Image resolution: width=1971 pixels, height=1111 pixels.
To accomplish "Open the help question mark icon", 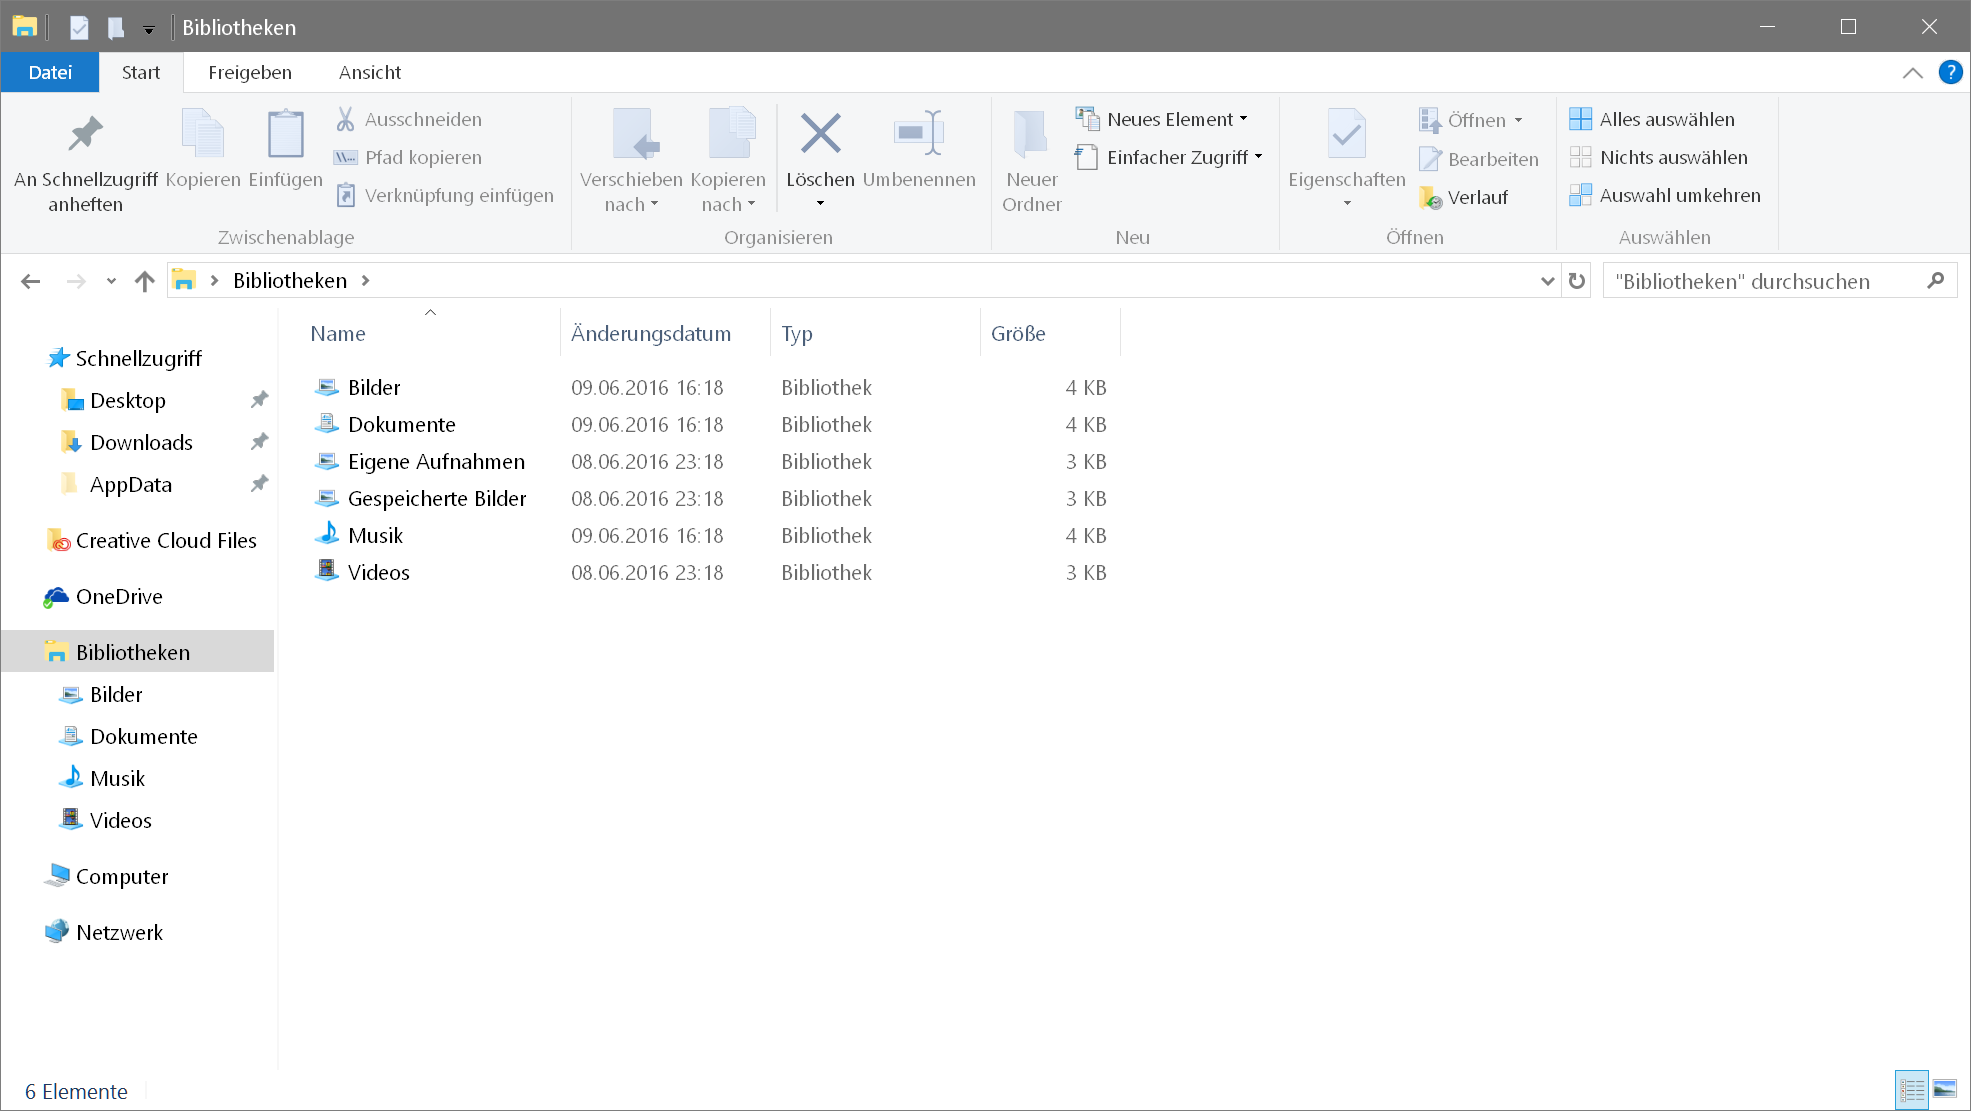I will click(x=1949, y=72).
